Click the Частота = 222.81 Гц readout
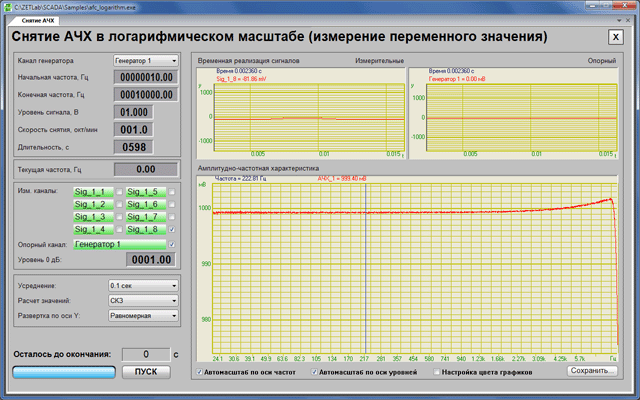The width and height of the screenshot is (640, 400). point(240,179)
